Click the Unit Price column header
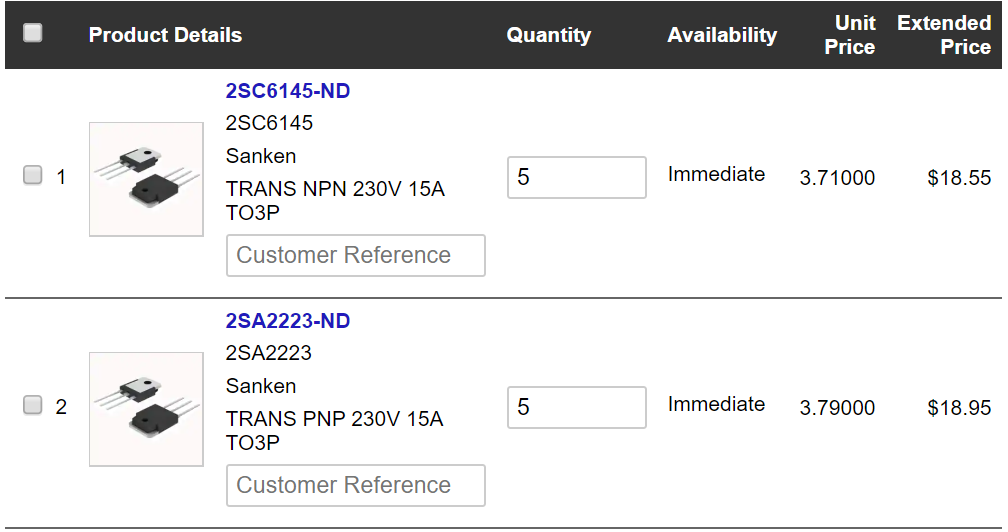This screenshot has width=1008, height=532. [x=850, y=35]
